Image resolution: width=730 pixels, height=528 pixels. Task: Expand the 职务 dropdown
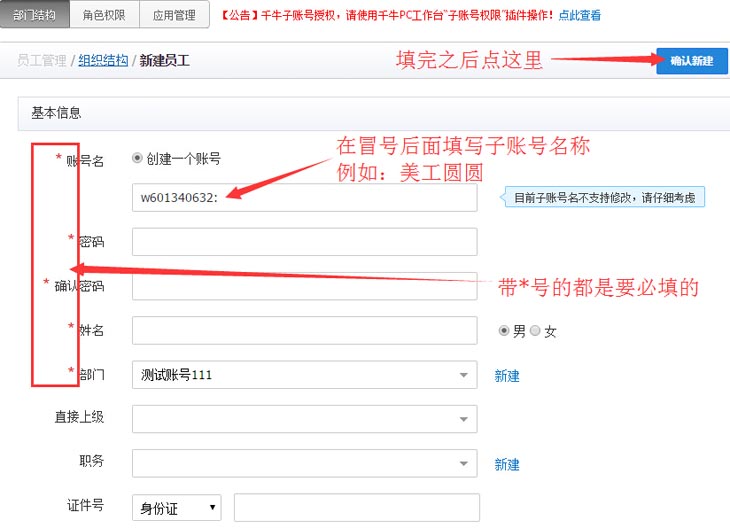(x=304, y=463)
